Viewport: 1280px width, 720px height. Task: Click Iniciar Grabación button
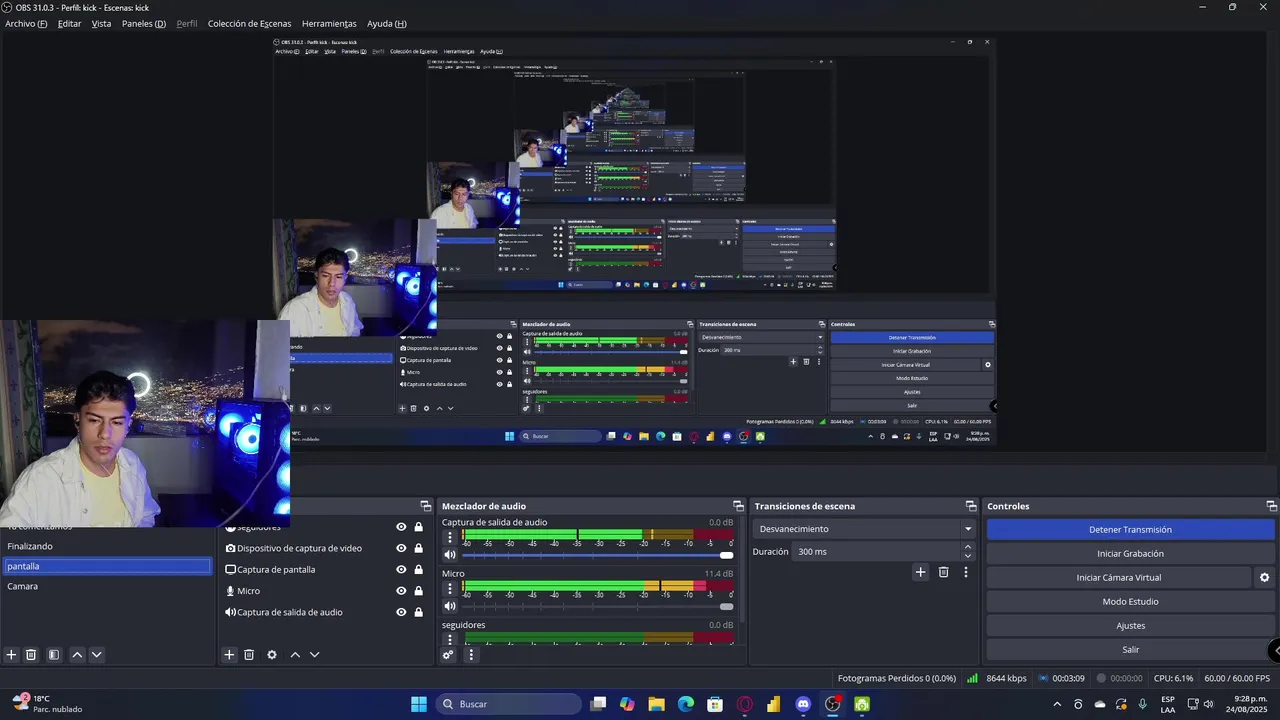coord(1130,554)
